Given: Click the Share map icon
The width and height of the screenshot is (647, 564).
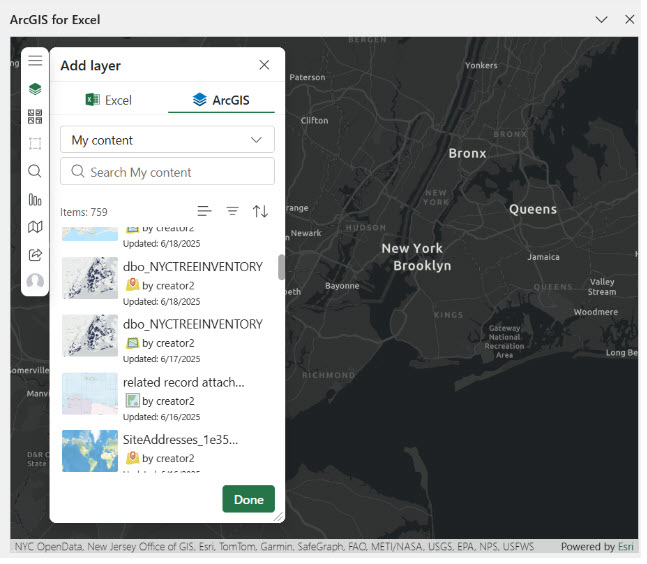Looking at the screenshot, I should coord(35,255).
